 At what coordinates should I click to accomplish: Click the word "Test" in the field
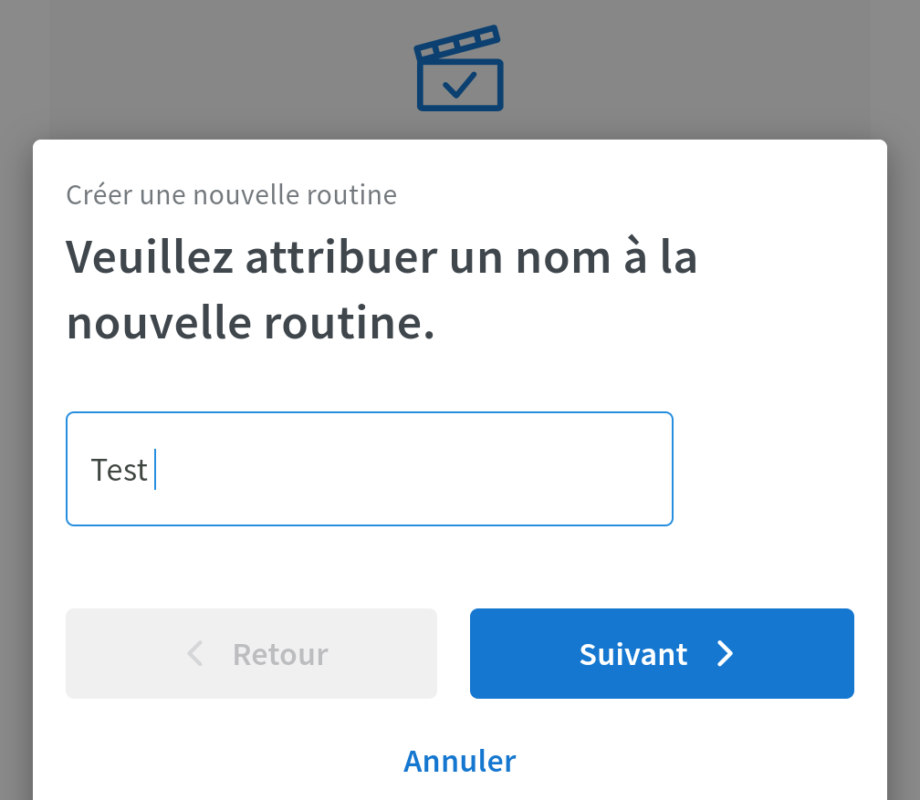[x=119, y=469]
